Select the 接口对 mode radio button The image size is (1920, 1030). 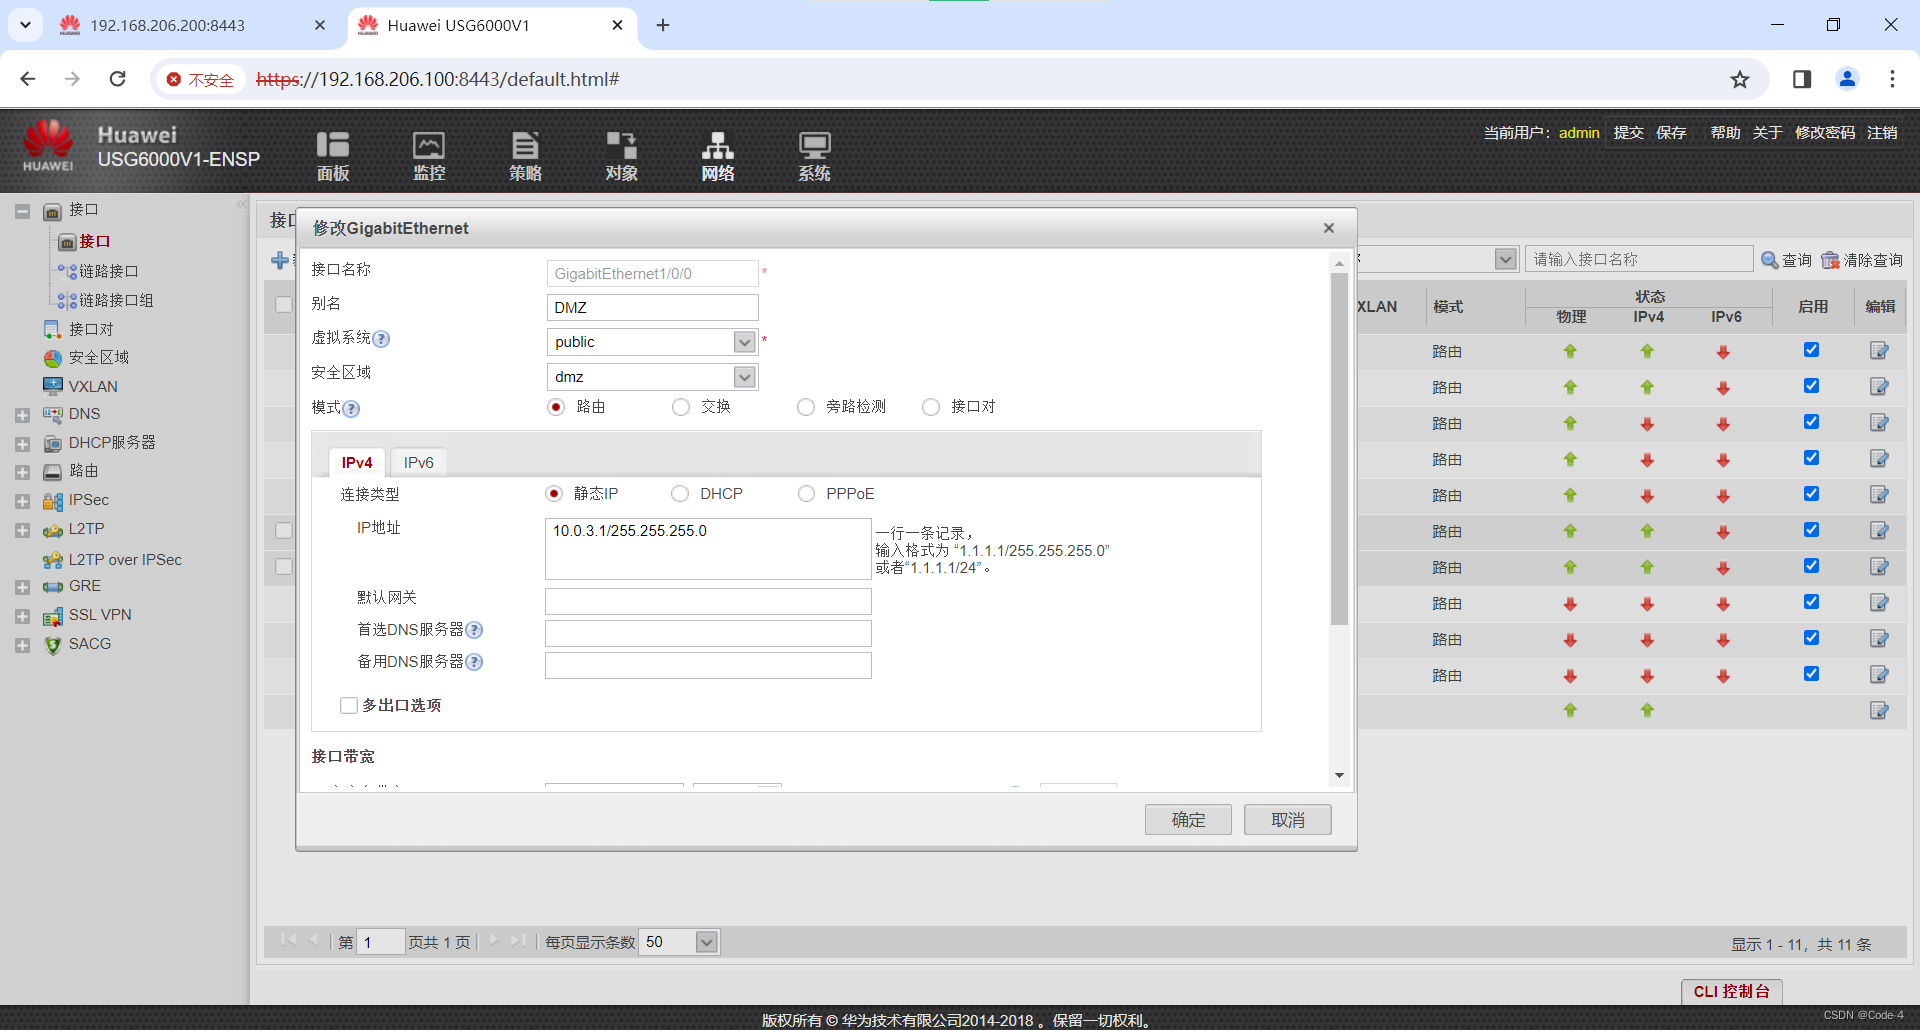(x=931, y=407)
